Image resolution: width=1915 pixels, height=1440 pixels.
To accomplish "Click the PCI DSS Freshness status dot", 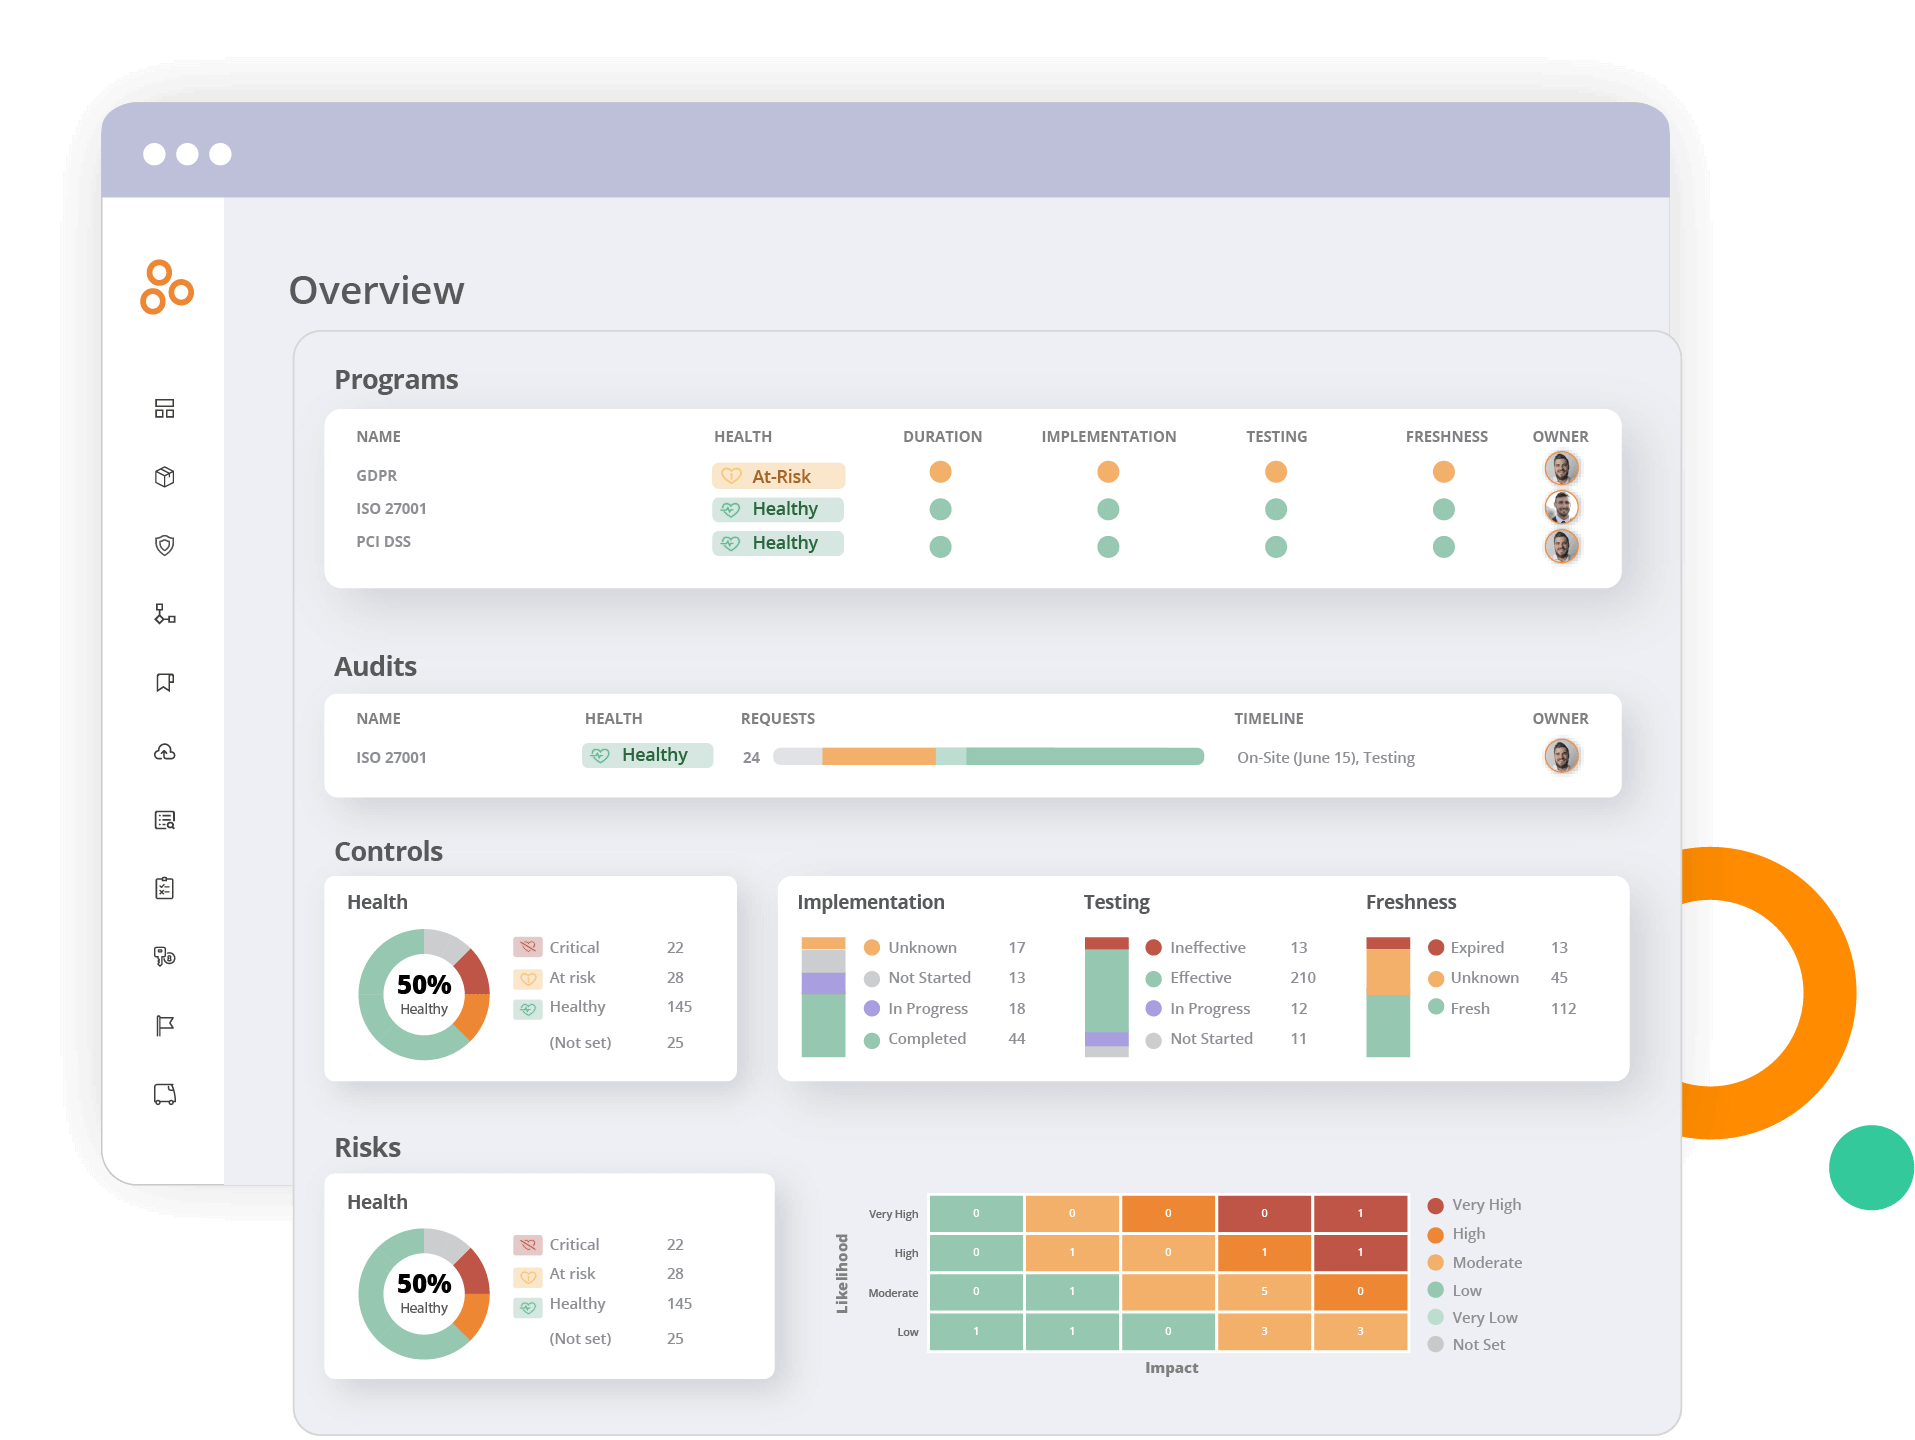I will point(1443,547).
